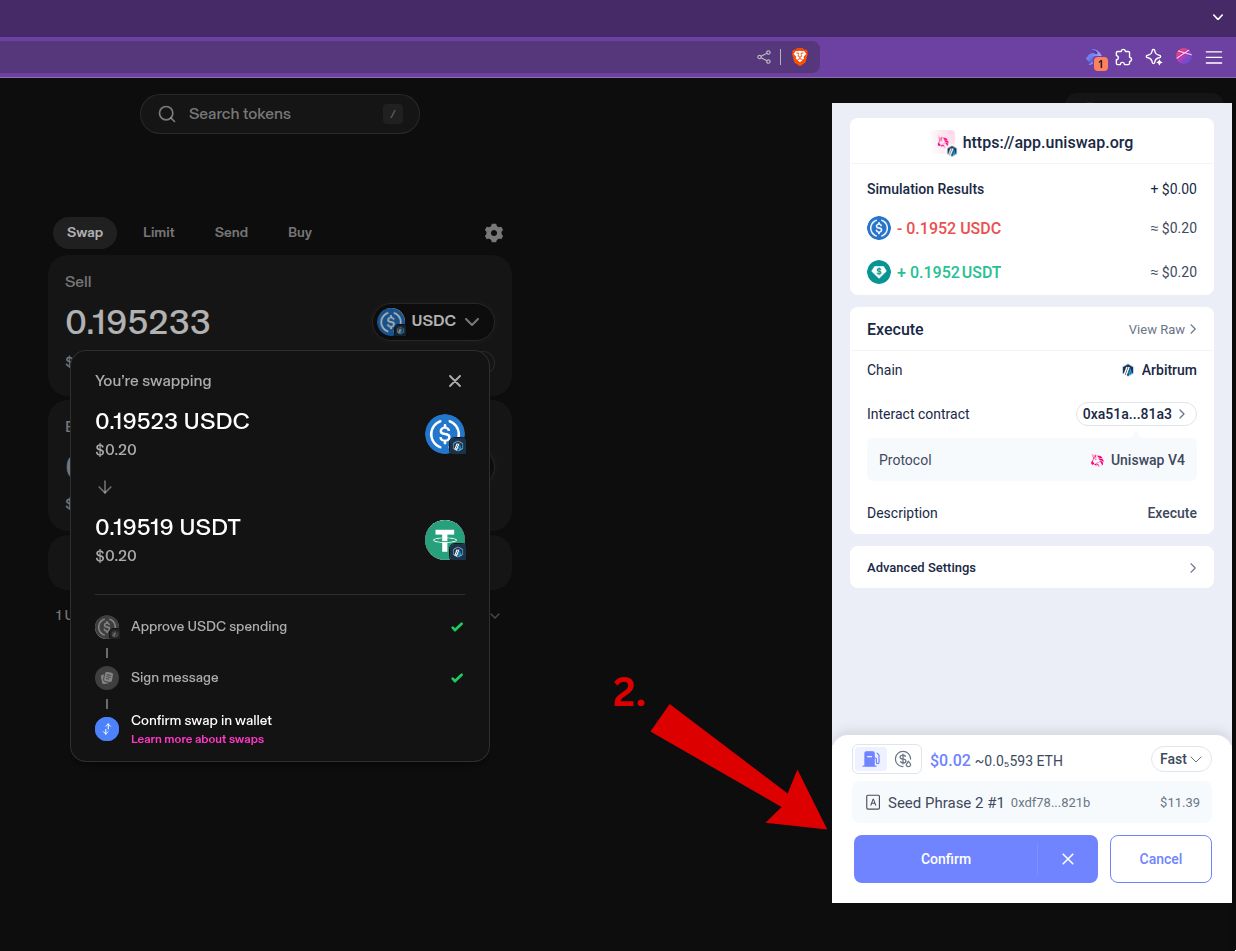Expand the Interact contract address details
This screenshot has width=1236, height=951.
coord(1136,413)
